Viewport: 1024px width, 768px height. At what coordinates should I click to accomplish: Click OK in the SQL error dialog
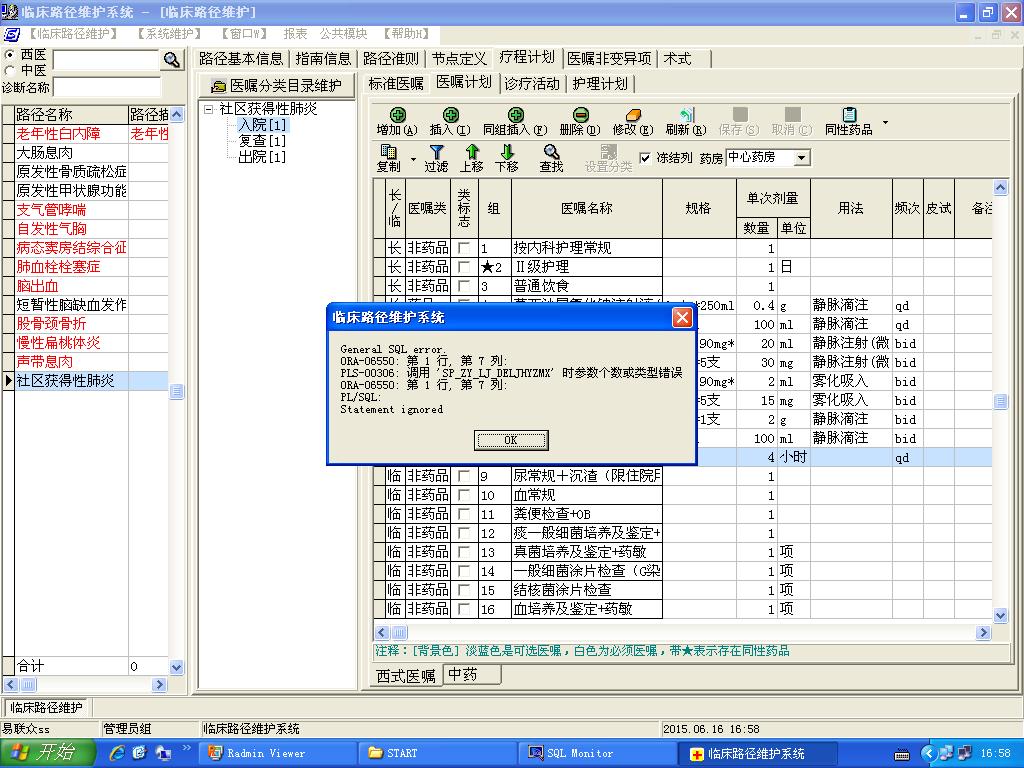[x=511, y=440]
